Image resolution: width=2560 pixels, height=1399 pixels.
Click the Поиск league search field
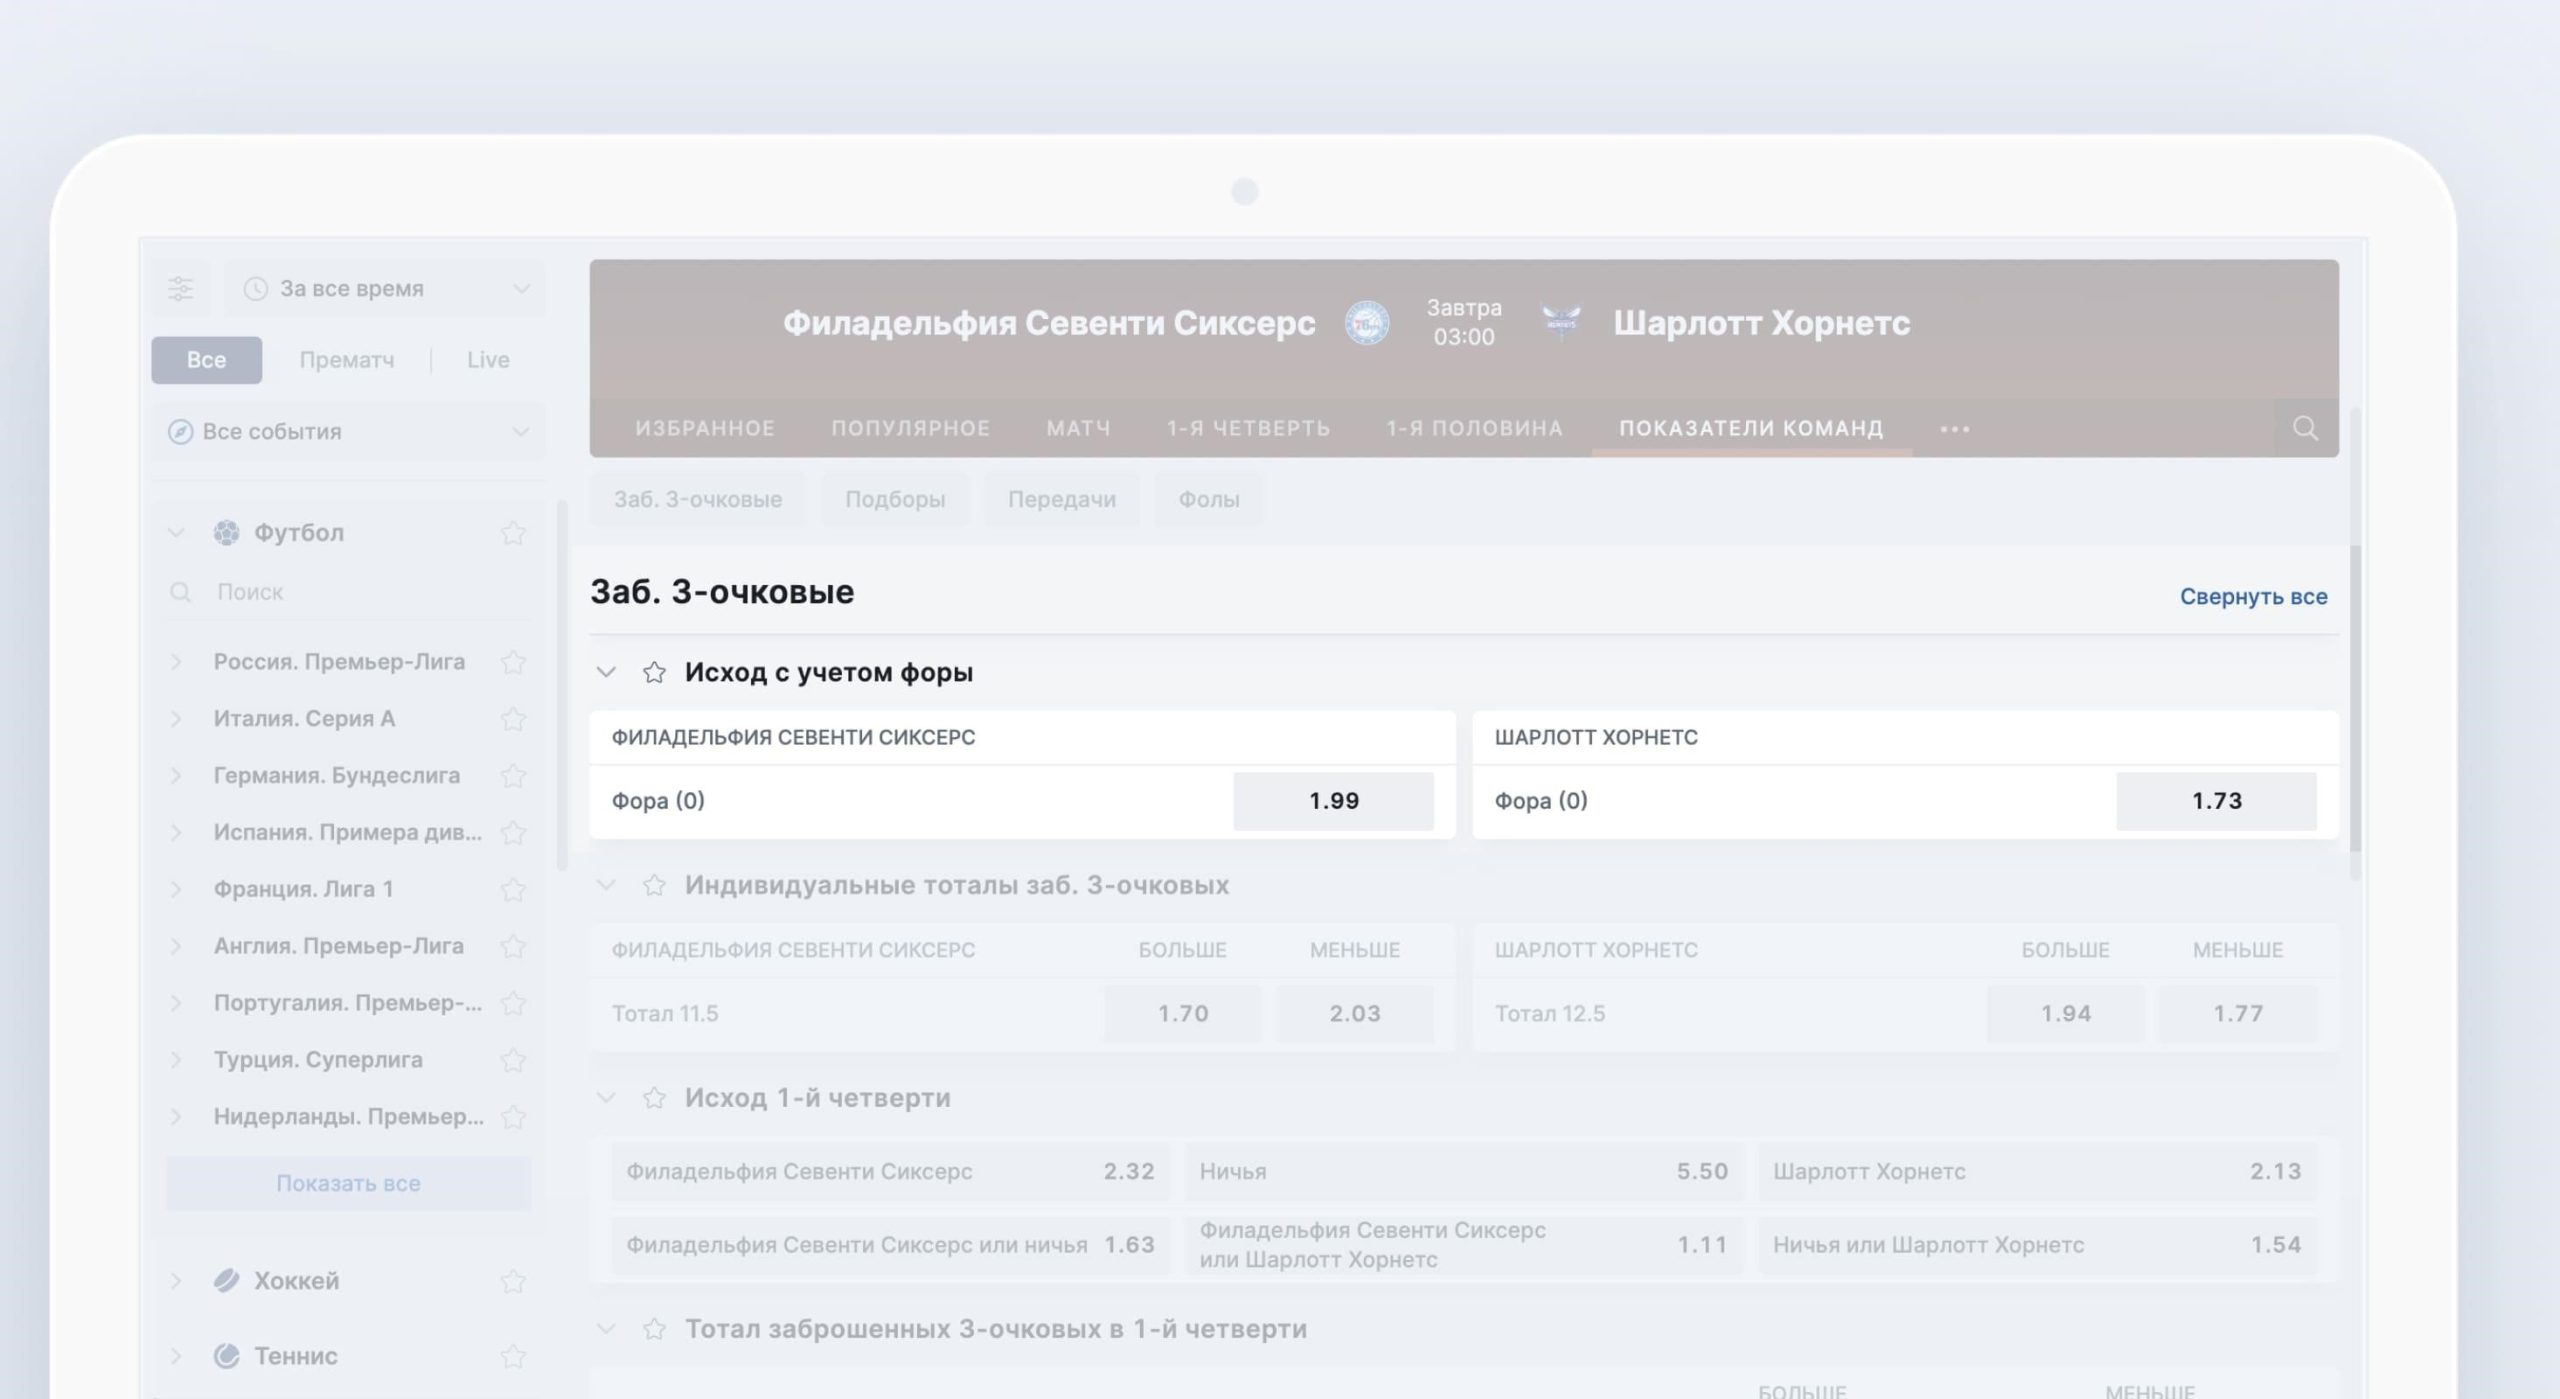(x=348, y=592)
